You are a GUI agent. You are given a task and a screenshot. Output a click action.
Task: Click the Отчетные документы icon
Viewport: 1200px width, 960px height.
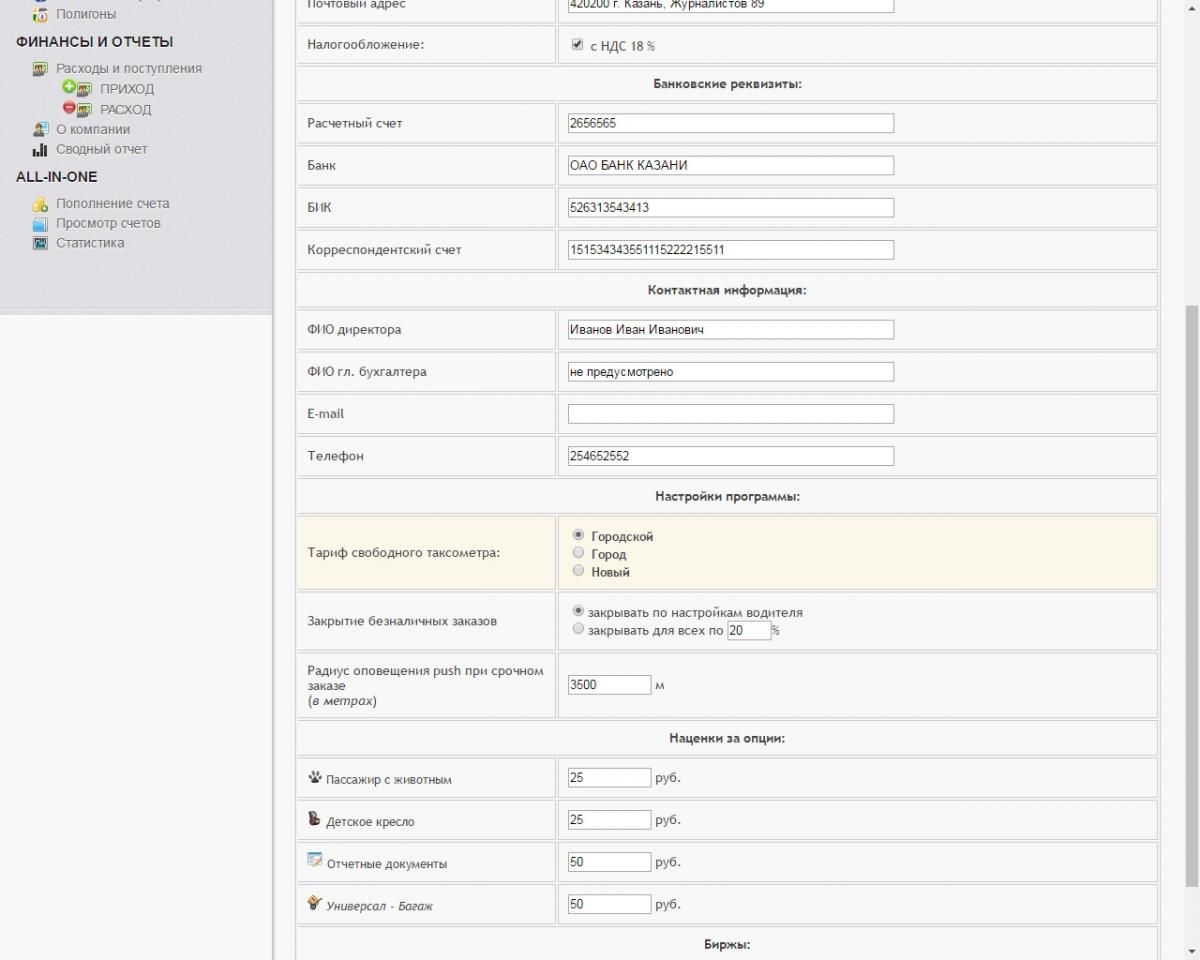[x=315, y=860]
